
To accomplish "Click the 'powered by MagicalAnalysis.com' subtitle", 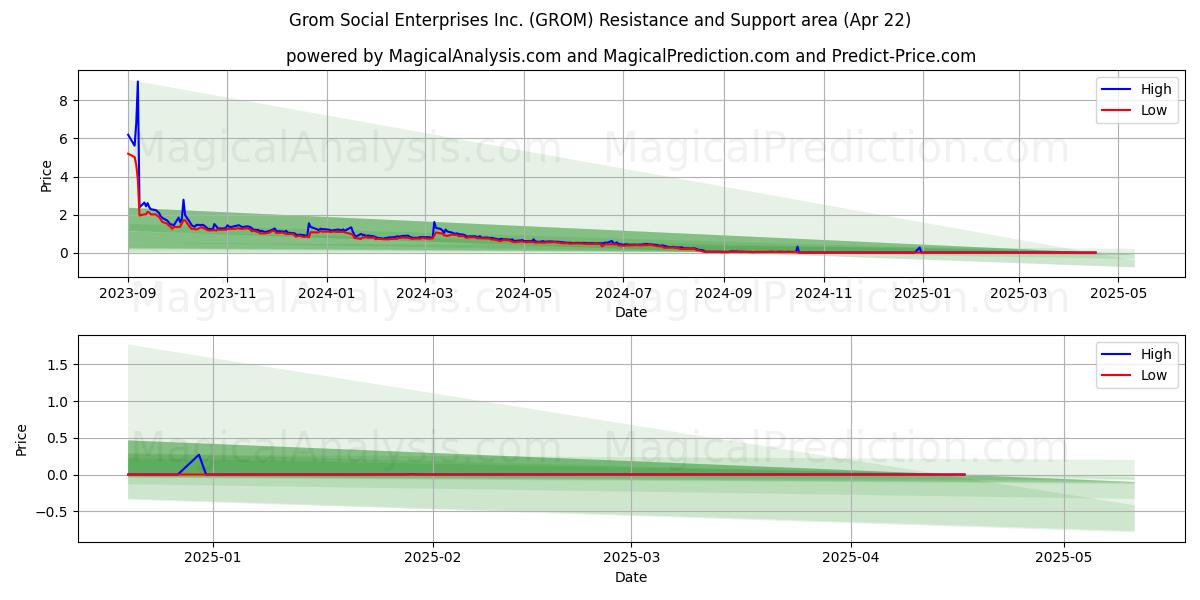I will (631, 56).
